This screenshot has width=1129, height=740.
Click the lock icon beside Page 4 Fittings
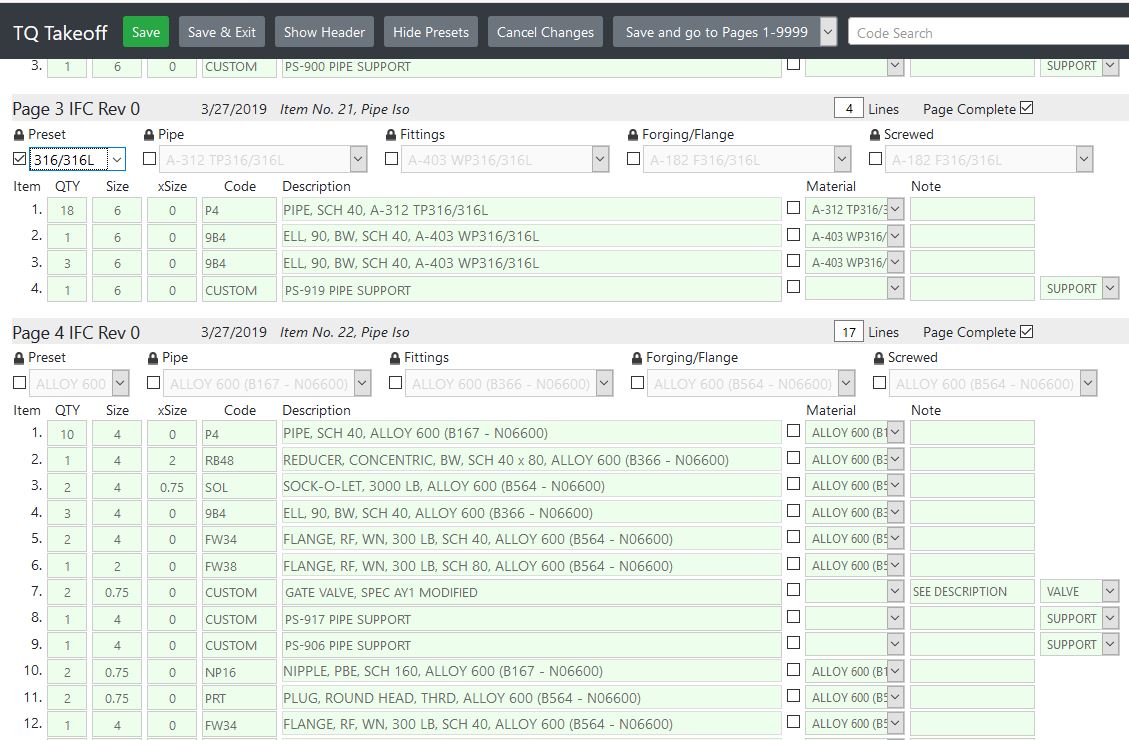[x=395, y=358]
